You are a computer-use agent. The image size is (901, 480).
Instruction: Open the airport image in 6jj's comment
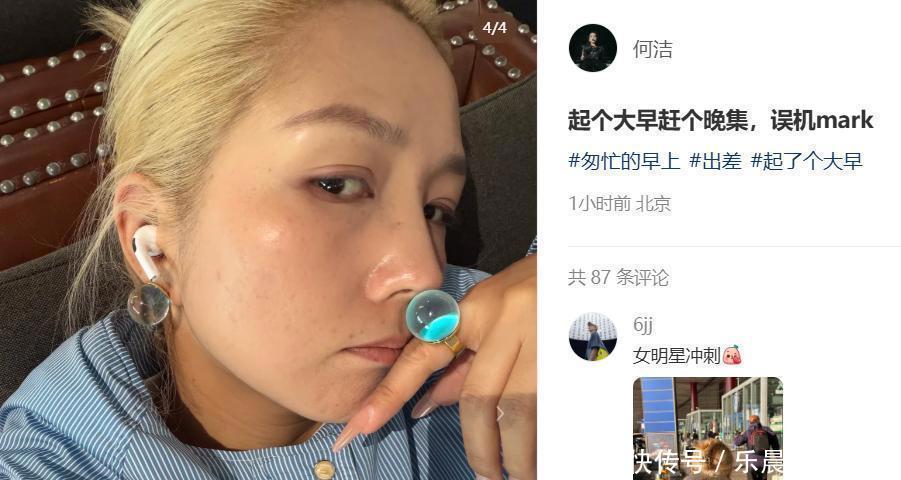point(708,428)
